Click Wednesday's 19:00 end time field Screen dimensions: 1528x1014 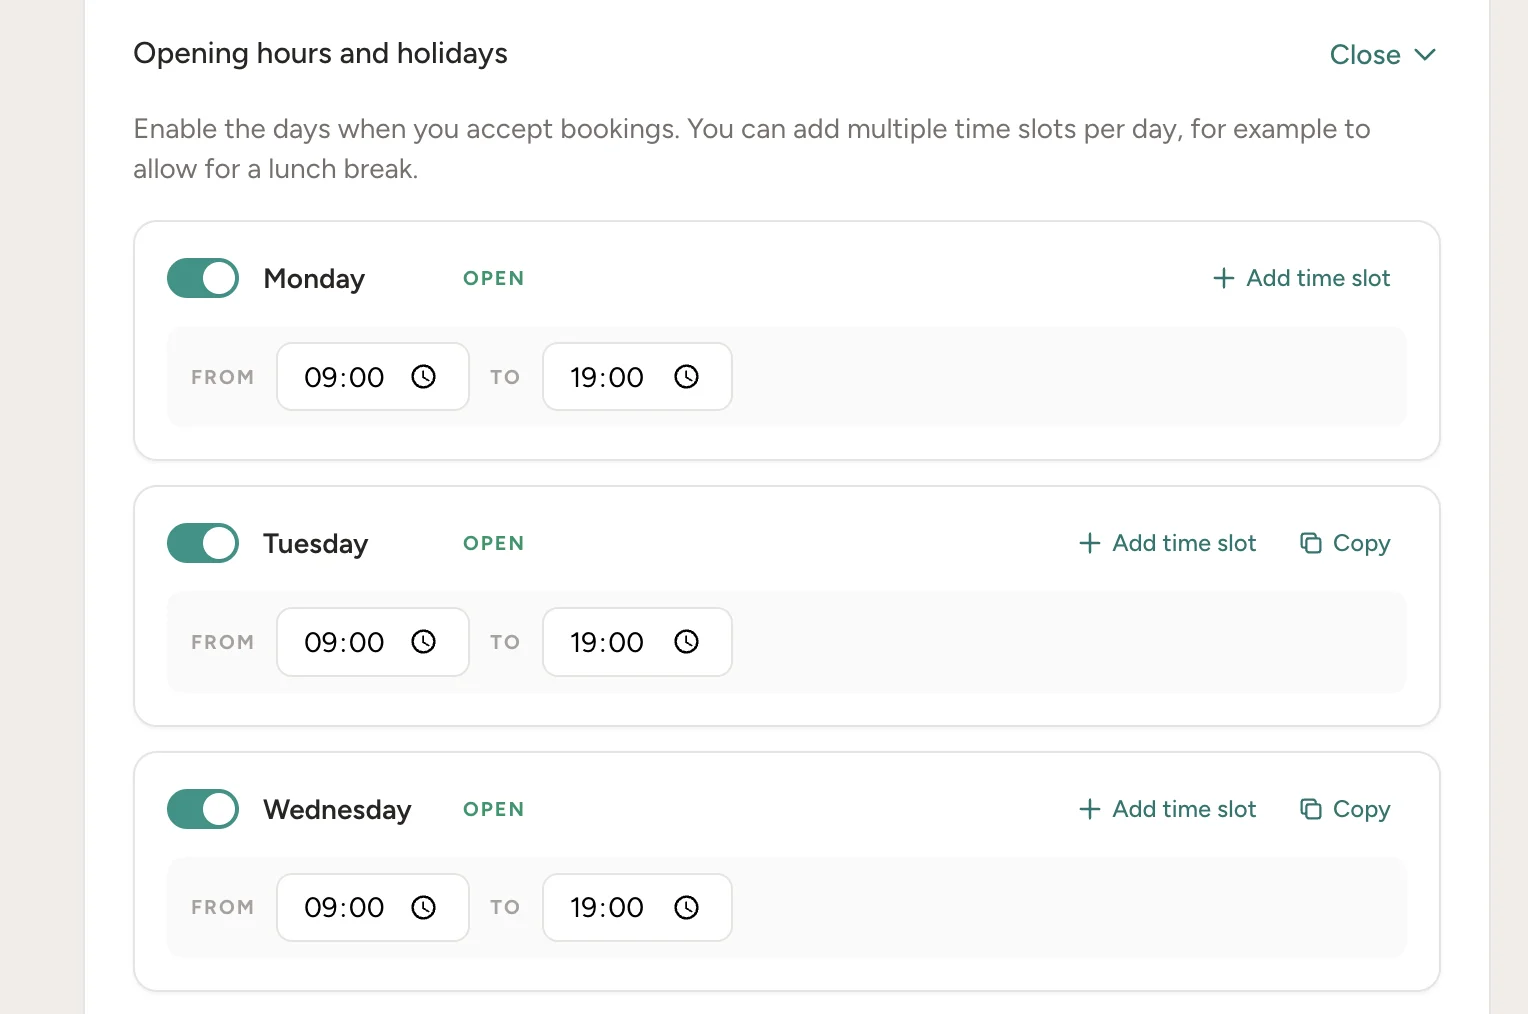pos(637,908)
